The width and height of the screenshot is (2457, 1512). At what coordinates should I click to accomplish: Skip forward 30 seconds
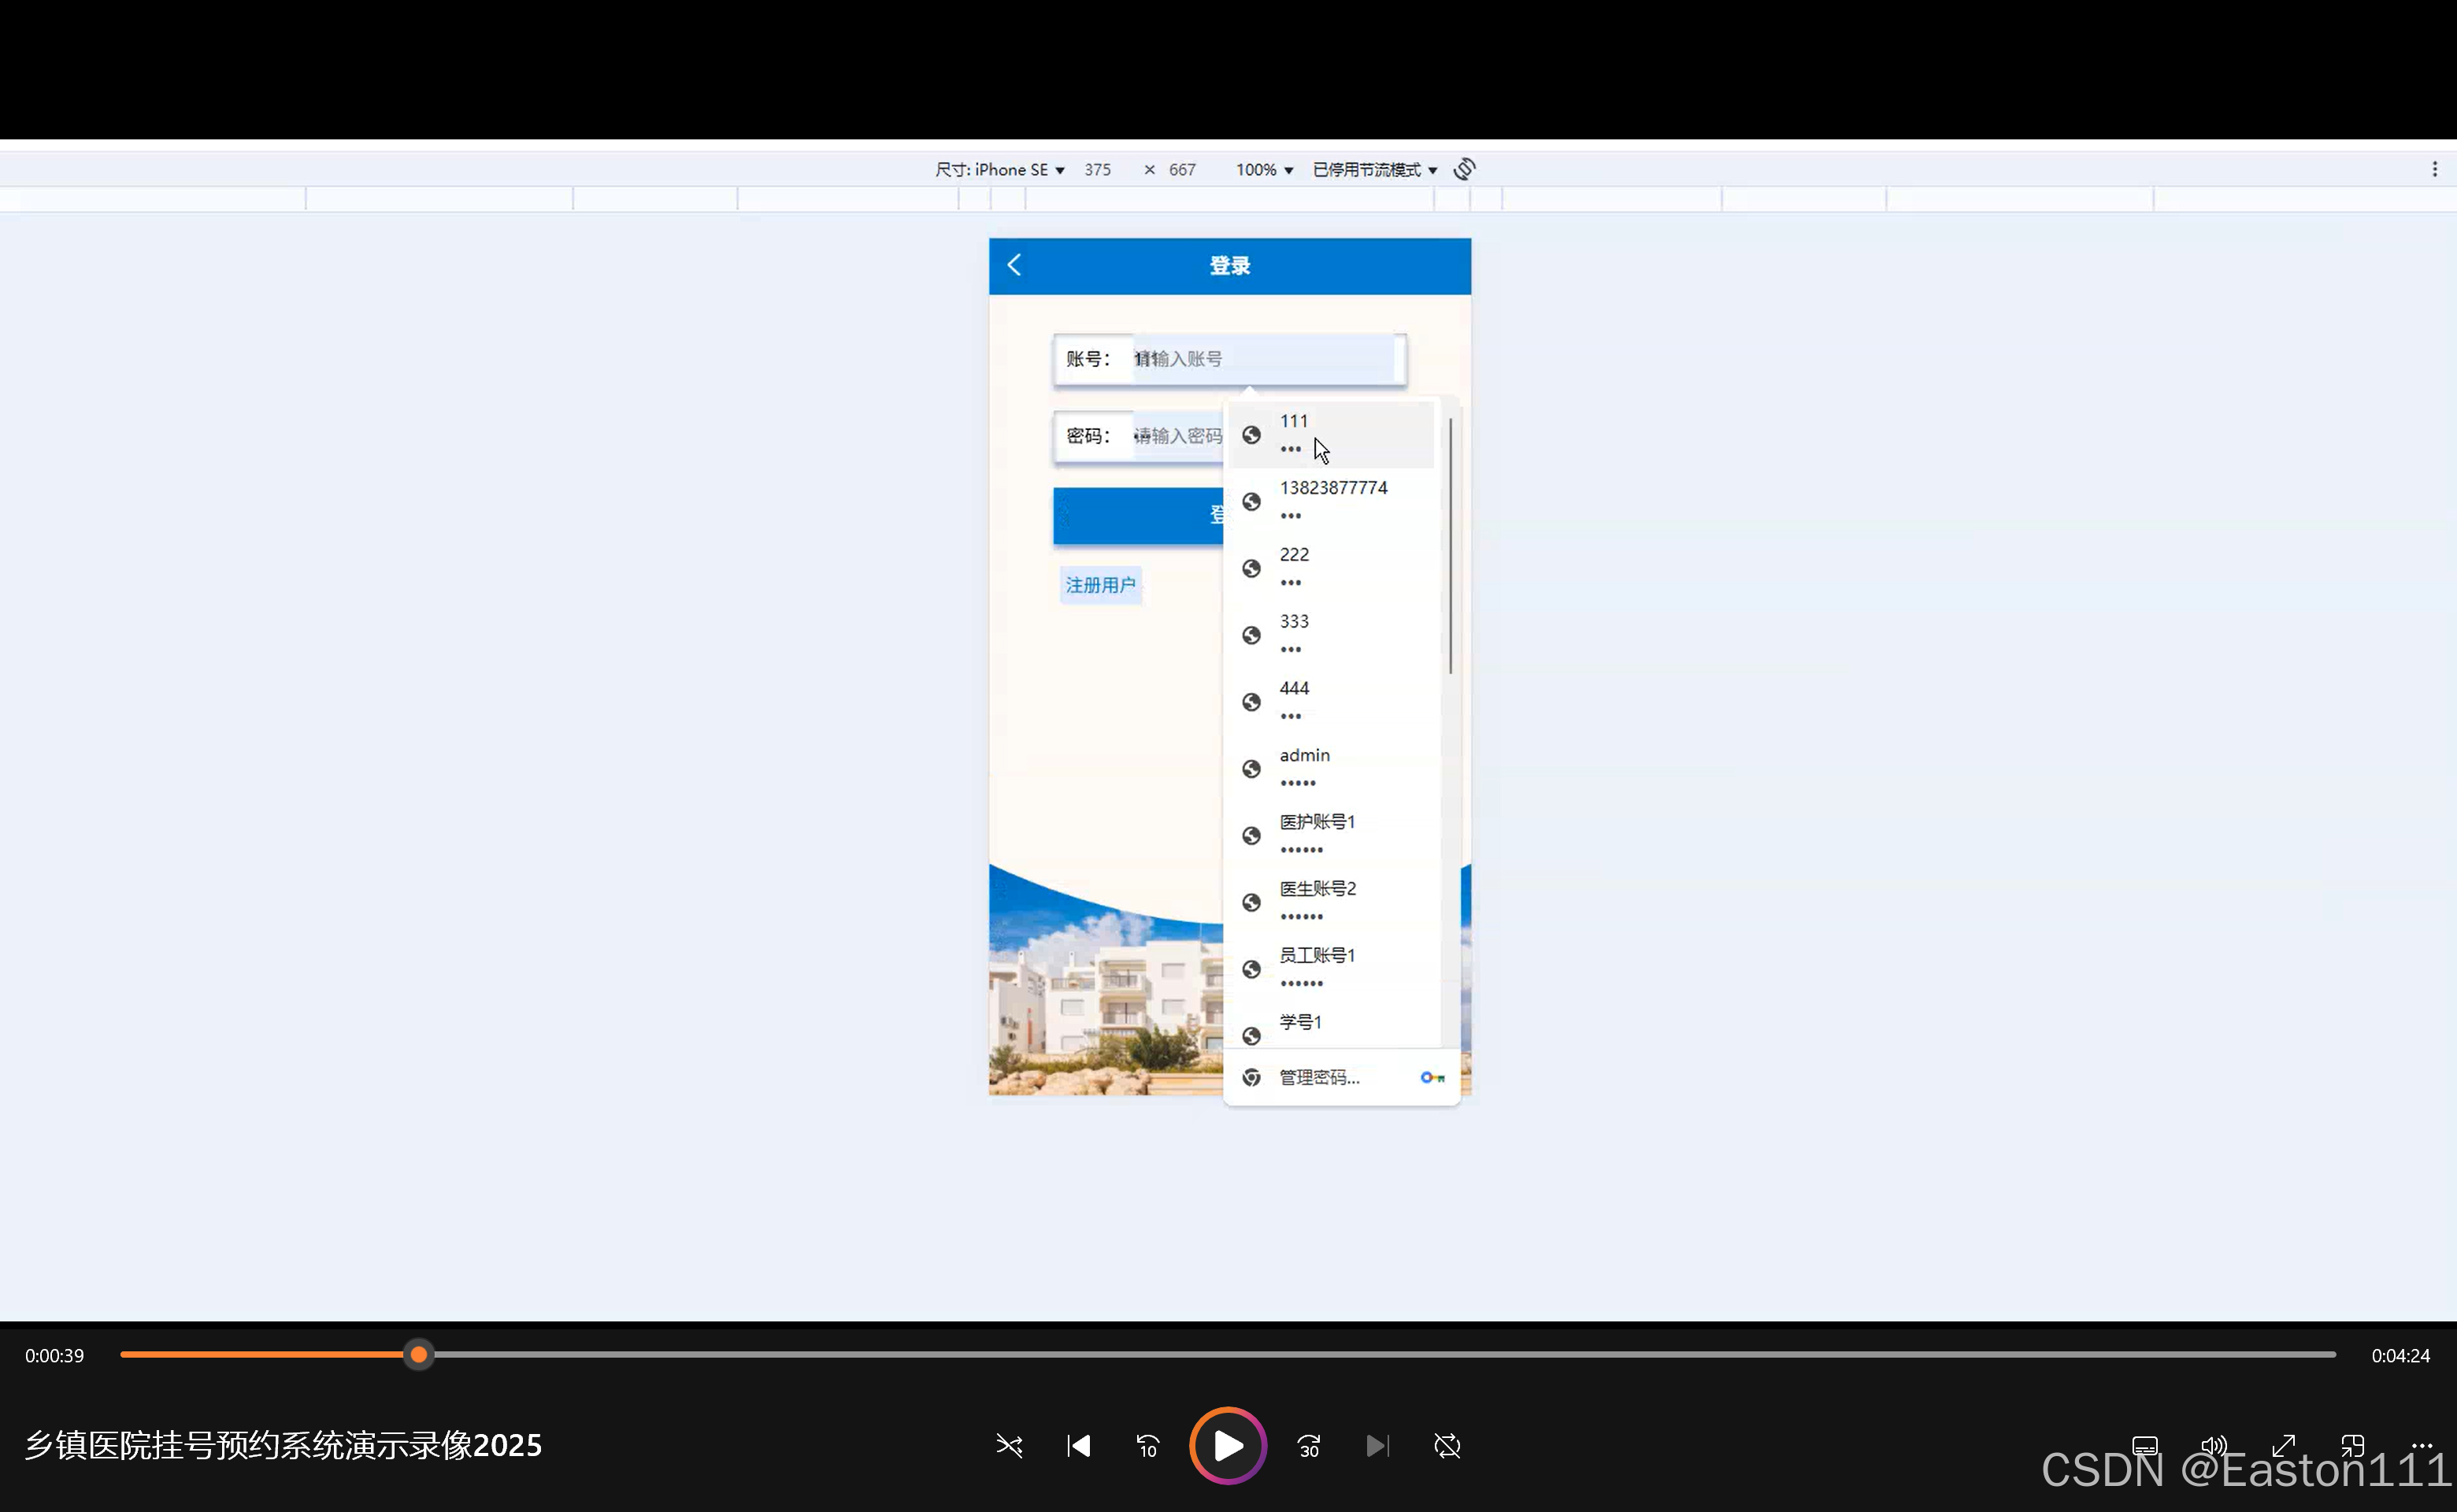coord(1309,1446)
